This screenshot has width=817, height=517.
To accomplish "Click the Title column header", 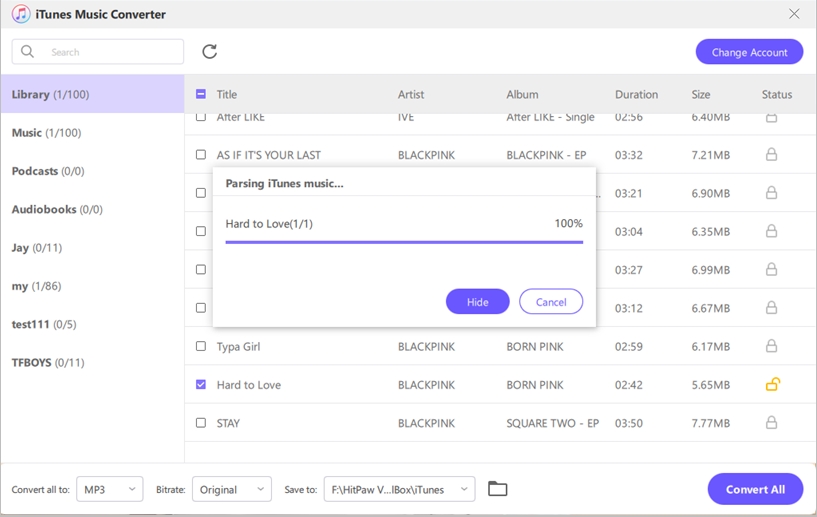I will click(x=227, y=94).
